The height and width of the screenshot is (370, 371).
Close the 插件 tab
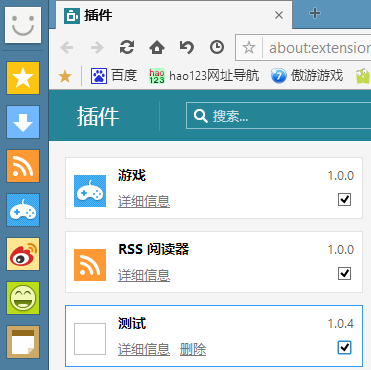point(279,15)
